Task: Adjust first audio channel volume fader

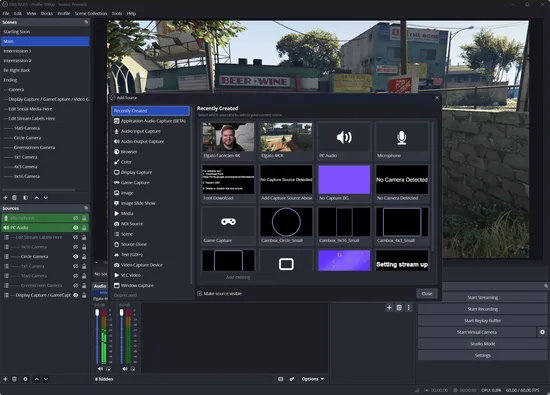Action: click(97, 312)
